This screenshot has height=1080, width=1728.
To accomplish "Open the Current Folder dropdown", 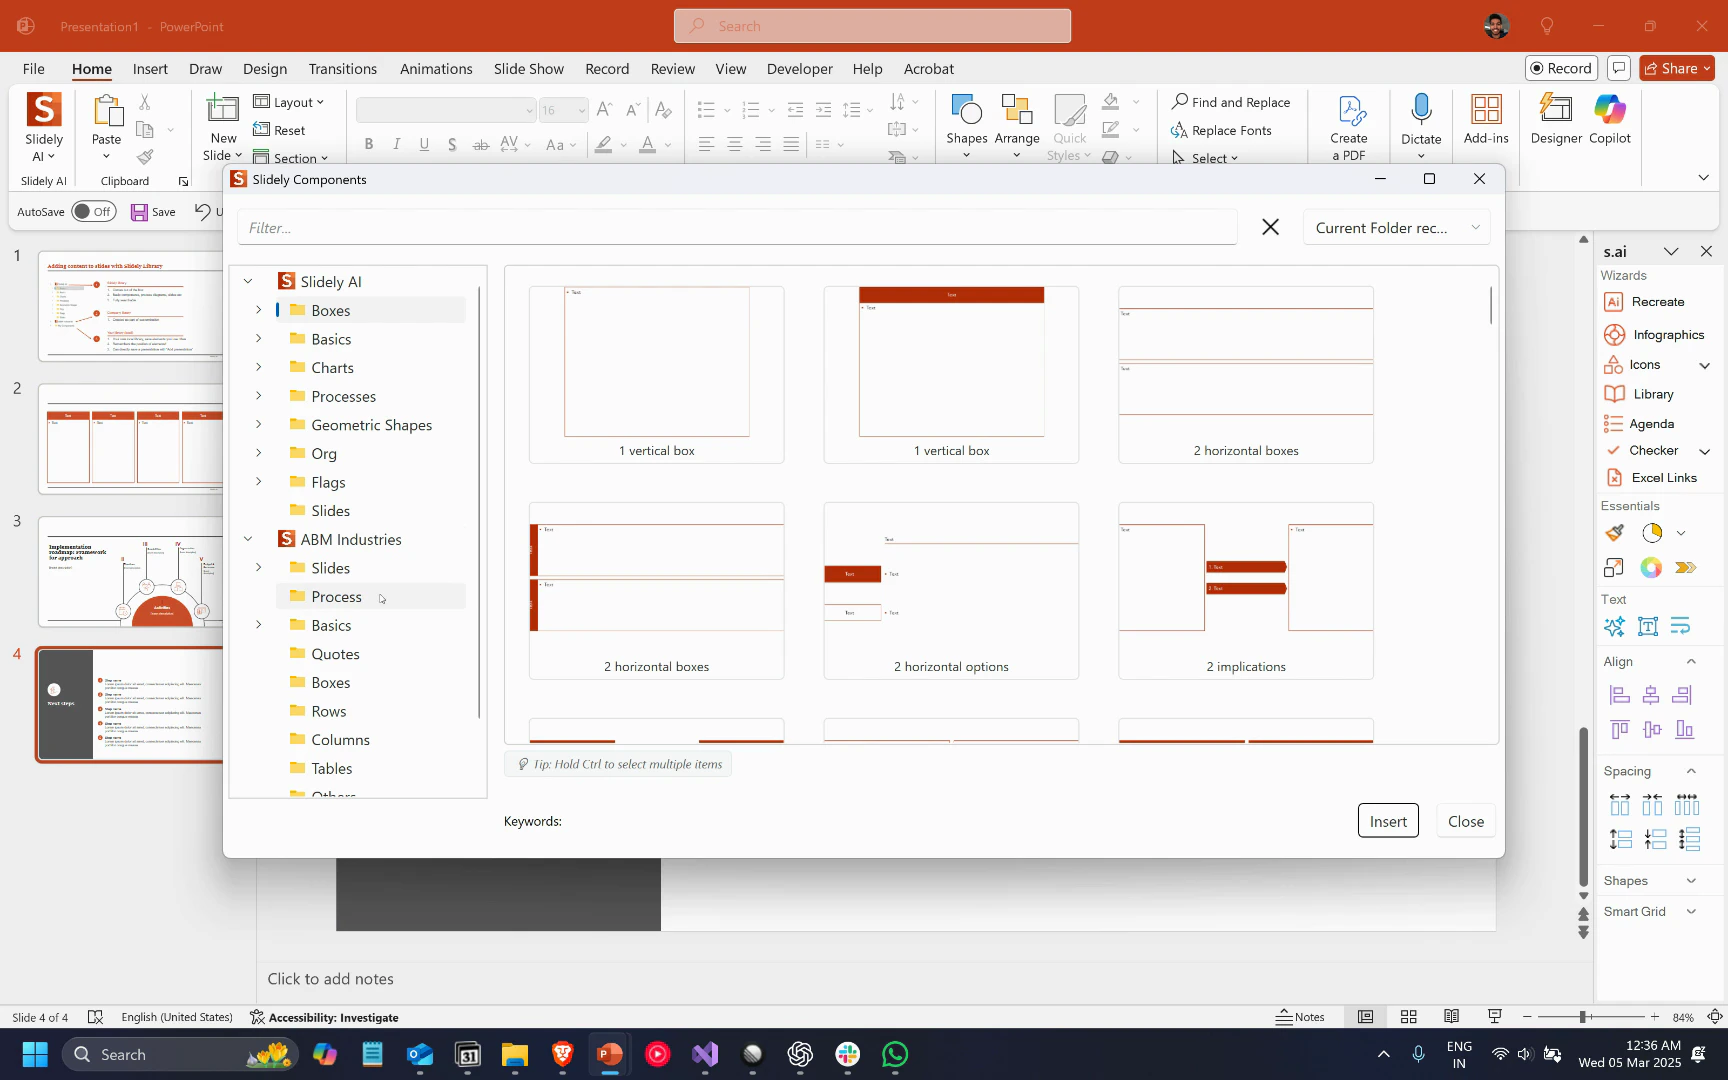I will [x=1396, y=228].
